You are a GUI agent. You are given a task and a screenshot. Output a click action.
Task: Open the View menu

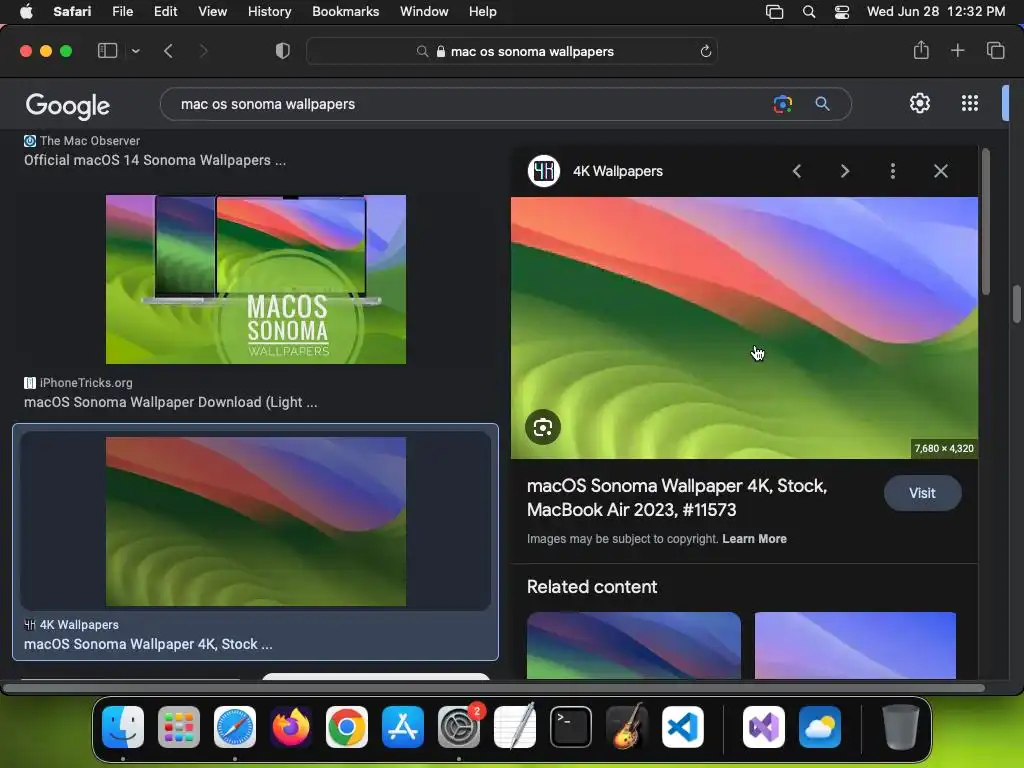212,11
